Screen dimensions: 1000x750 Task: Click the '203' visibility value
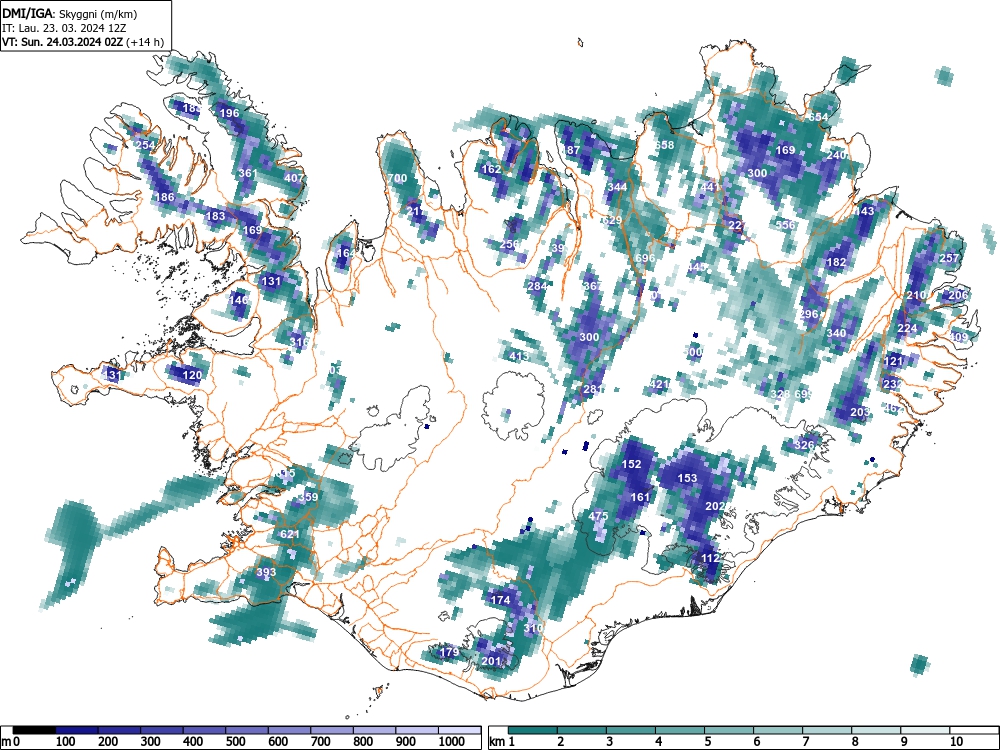pyautogui.click(x=860, y=412)
